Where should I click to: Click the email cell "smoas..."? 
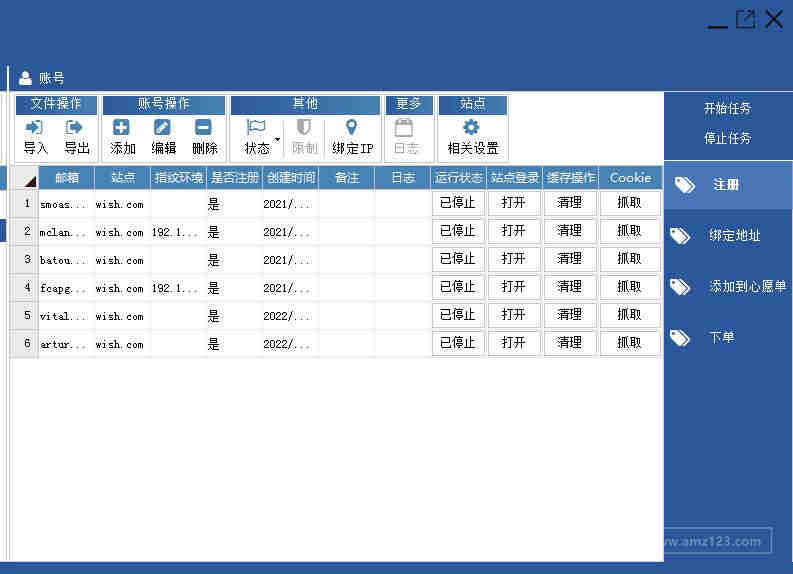[67, 204]
